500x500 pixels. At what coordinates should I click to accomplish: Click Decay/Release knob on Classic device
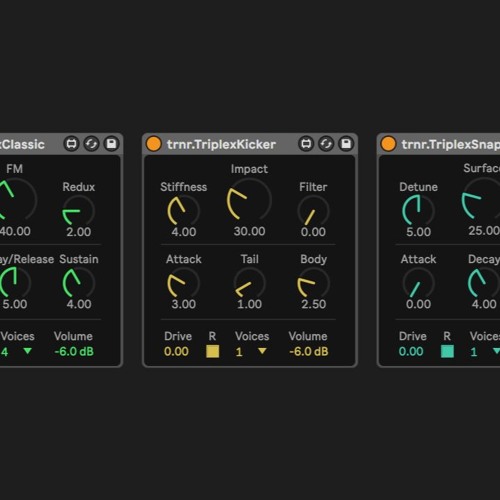tap(15, 283)
